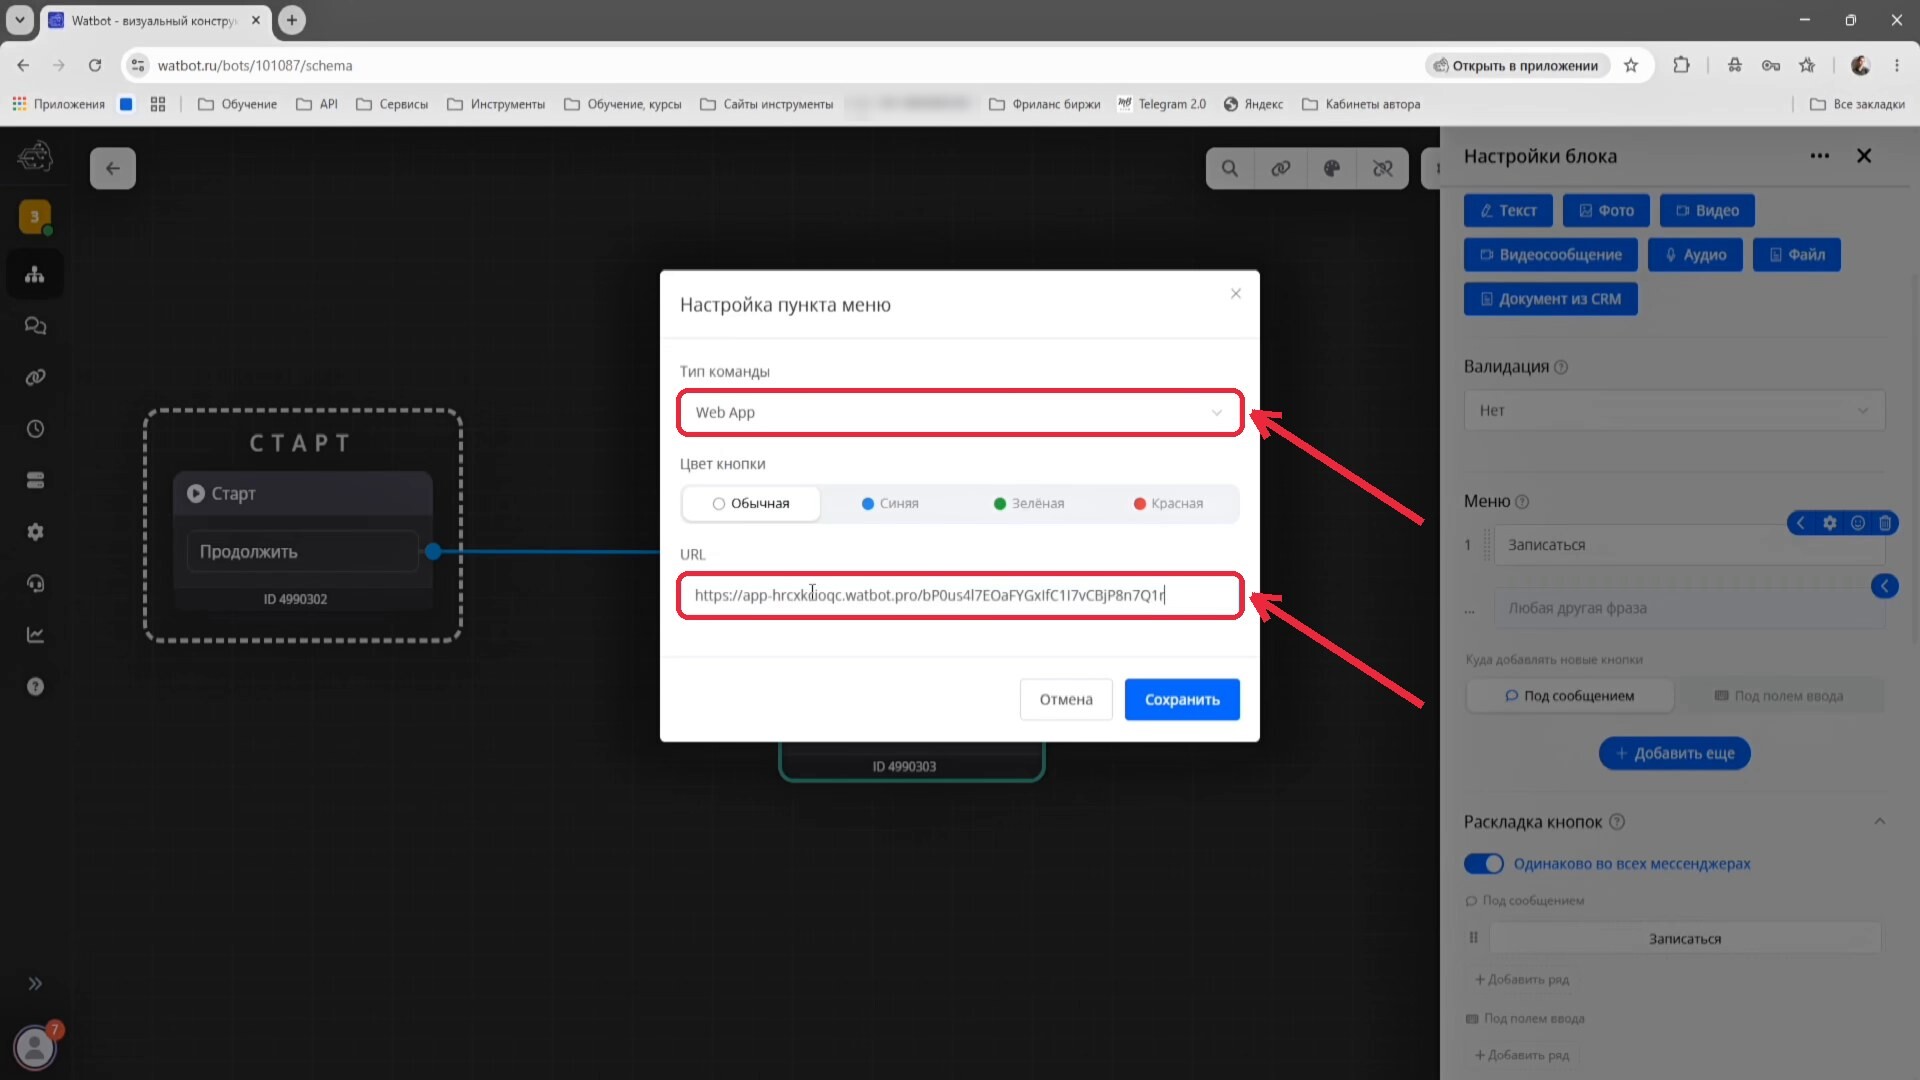1920x1080 pixels.
Task: Open the database sidebar icon
Action: point(35,480)
